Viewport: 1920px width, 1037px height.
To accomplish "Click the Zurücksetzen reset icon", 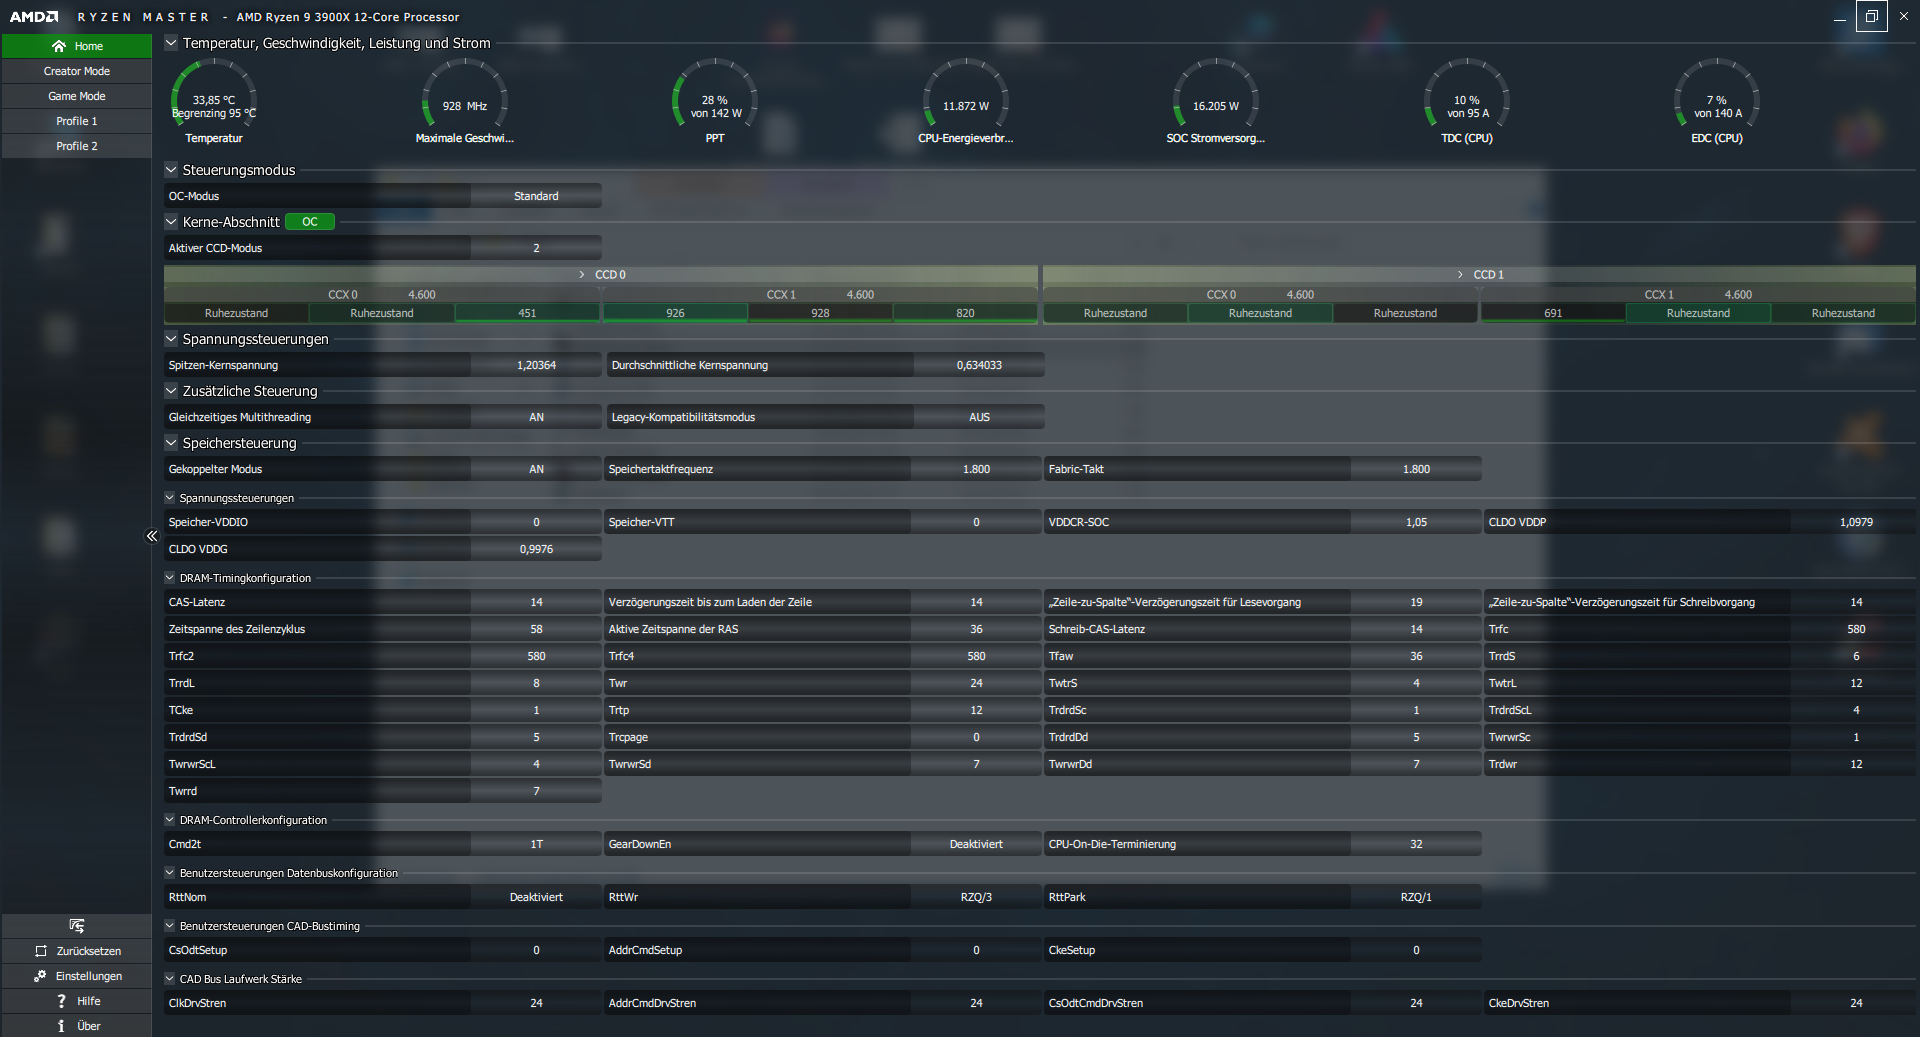I will [x=41, y=951].
